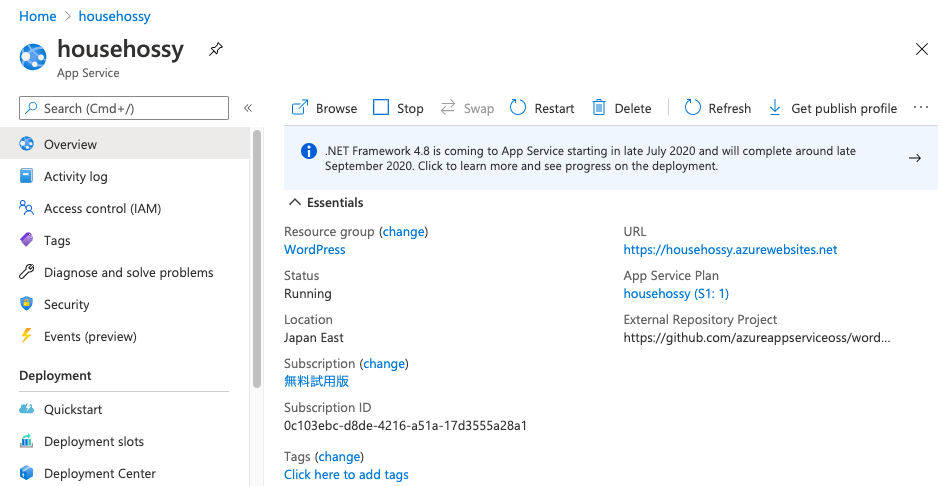
Task: Click the Swap arrows icon
Action: pyautogui.click(x=448, y=108)
